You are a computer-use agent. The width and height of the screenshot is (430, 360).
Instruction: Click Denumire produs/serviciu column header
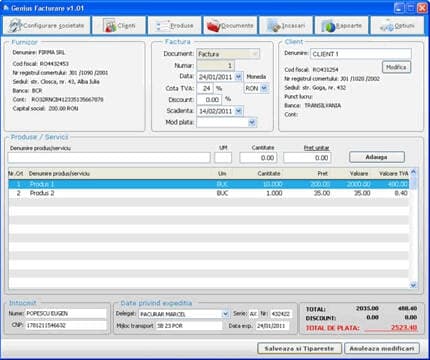pyautogui.click(x=59, y=173)
